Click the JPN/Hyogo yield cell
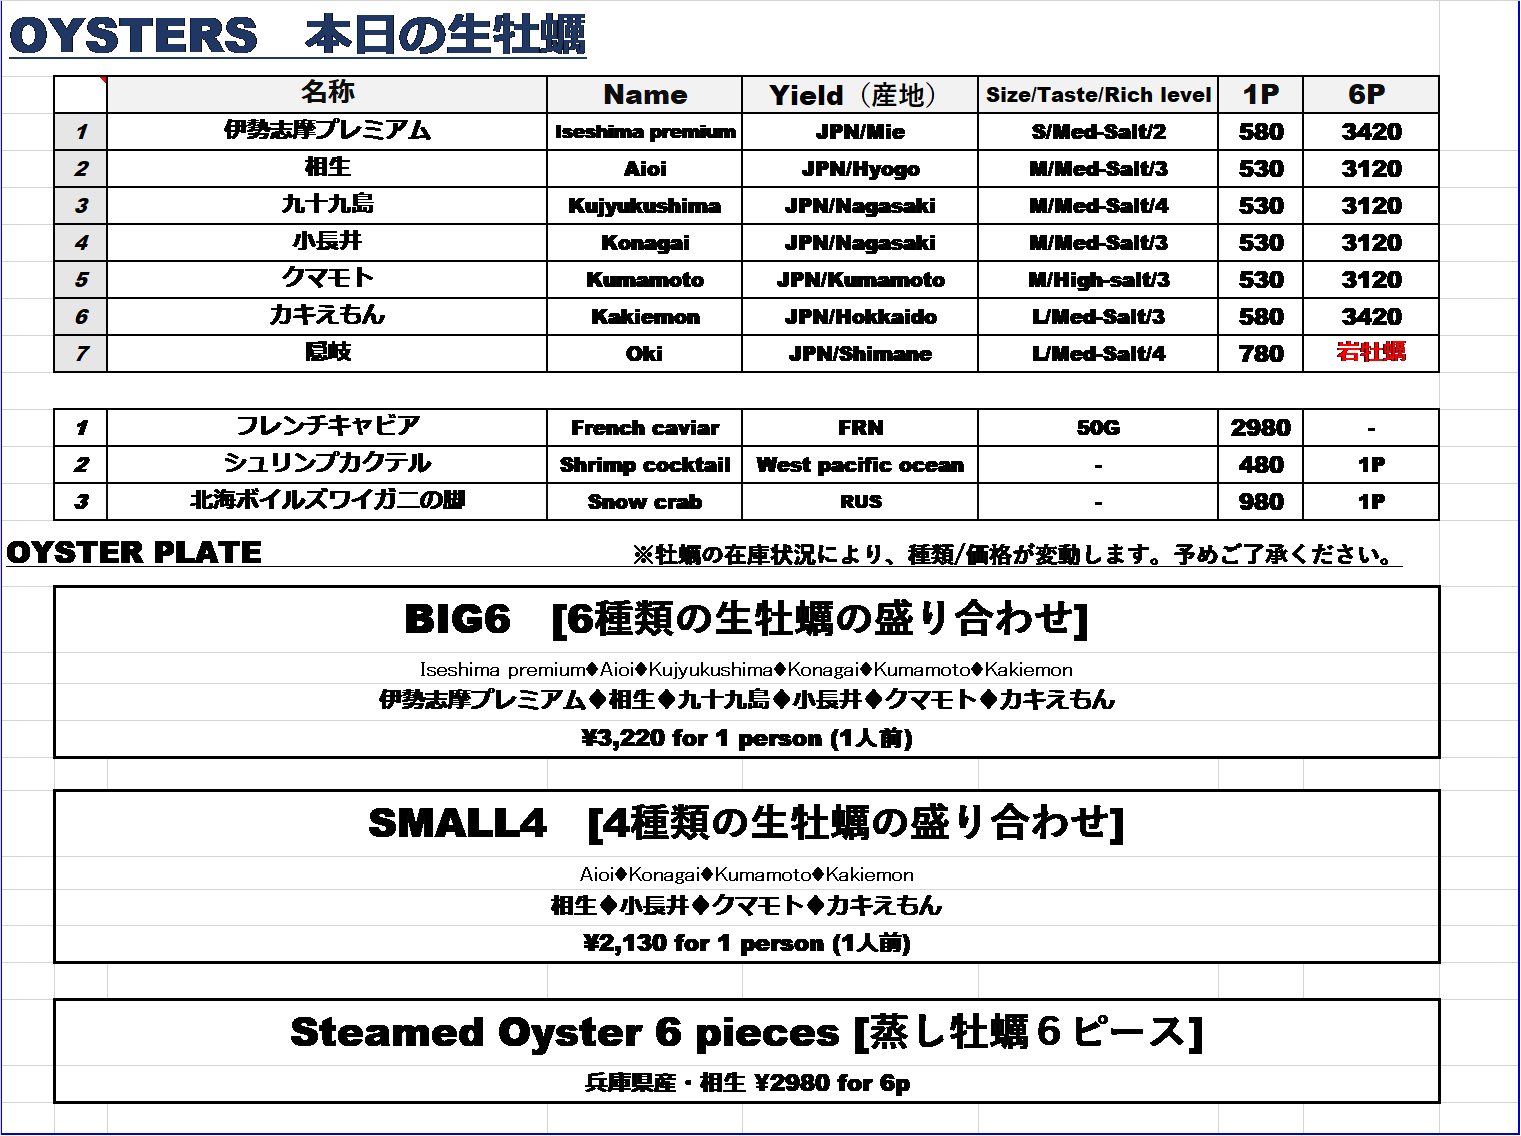The image size is (1521, 1136). tap(860, 168)
